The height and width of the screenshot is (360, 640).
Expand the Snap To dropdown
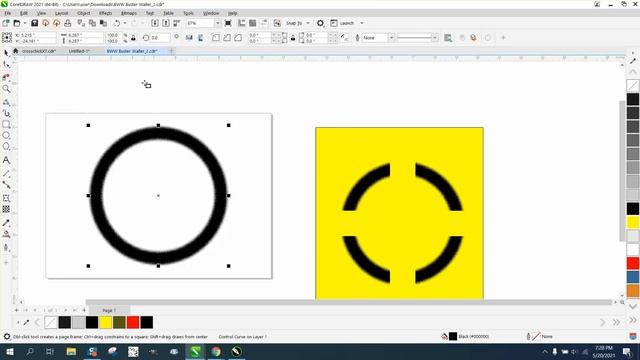click(308, 23)
